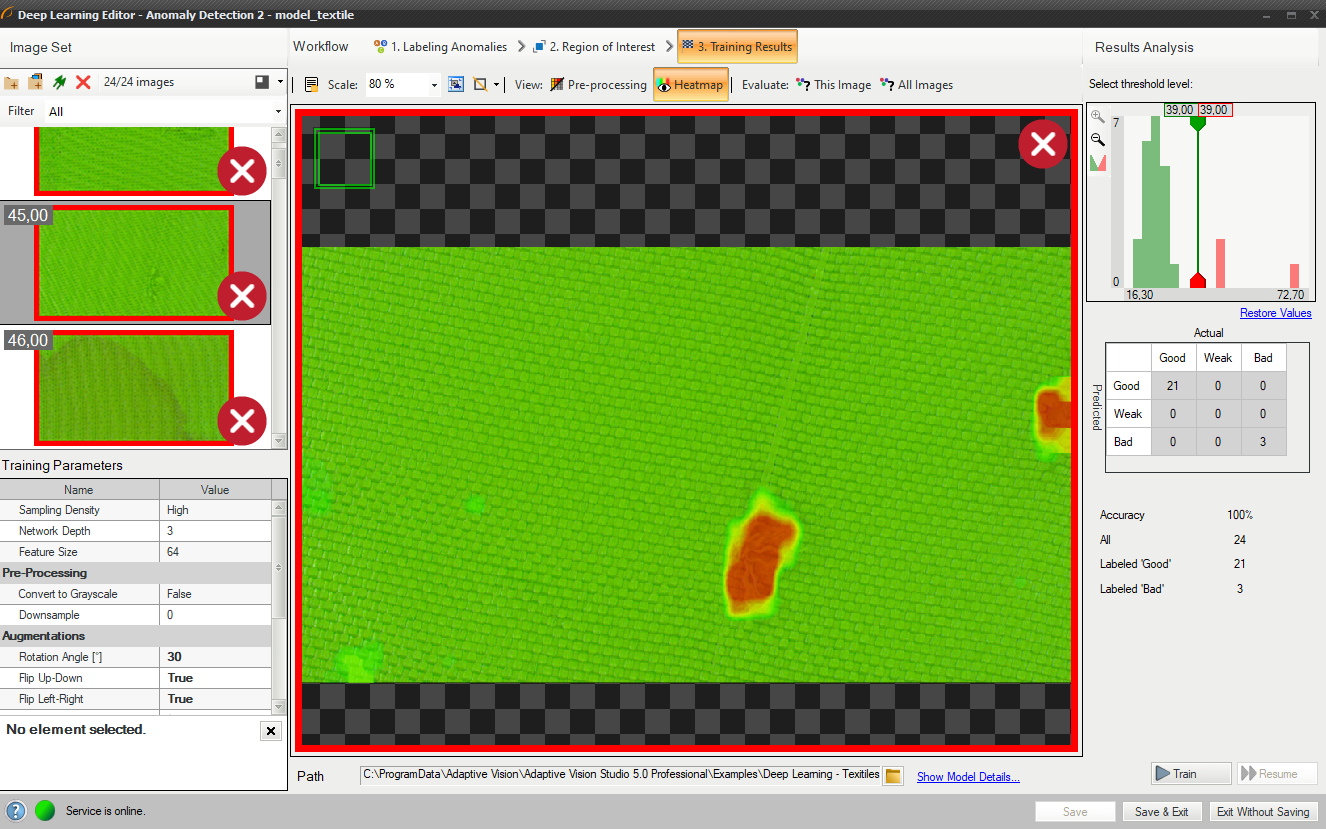Zoom out the threshold histogram

tap(1098, 140)
